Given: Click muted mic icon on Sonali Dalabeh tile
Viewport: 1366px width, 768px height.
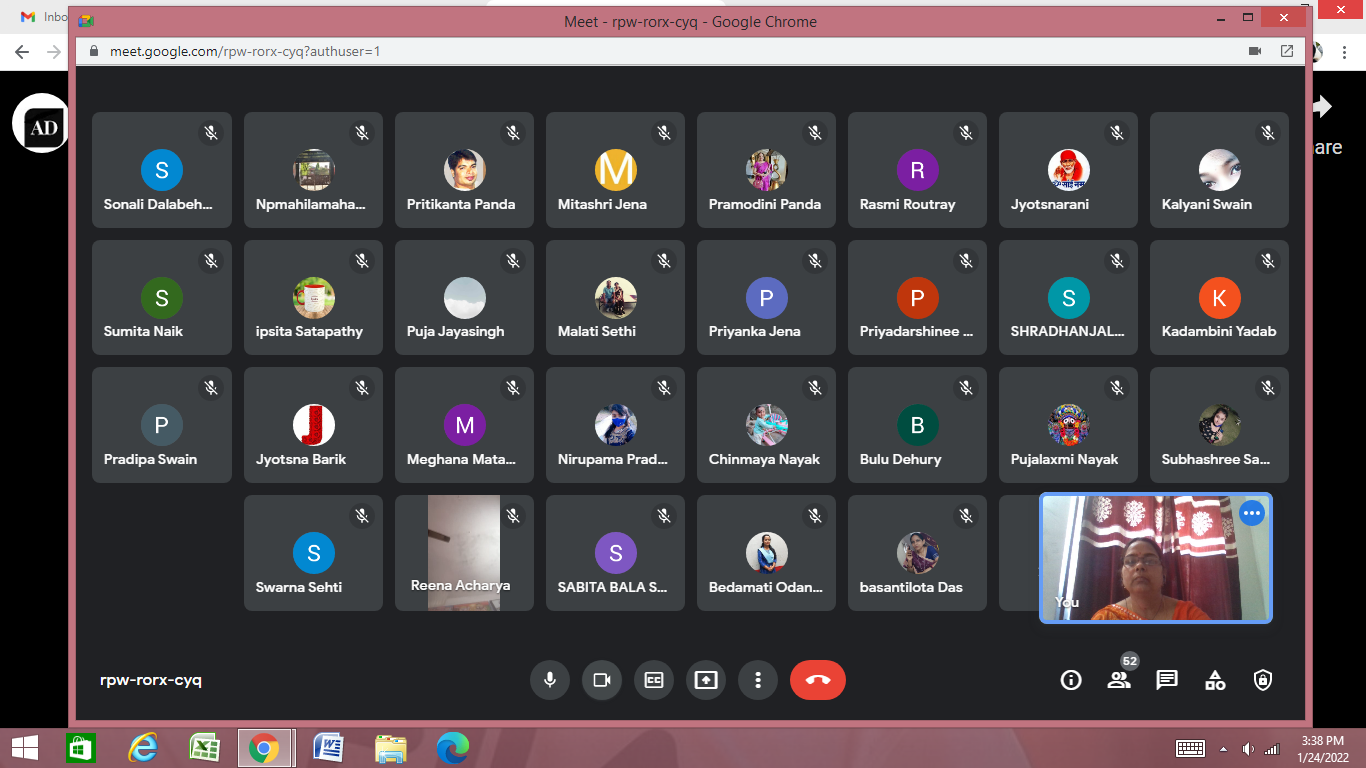Looking at the screenshot, I should coord(211,132).
